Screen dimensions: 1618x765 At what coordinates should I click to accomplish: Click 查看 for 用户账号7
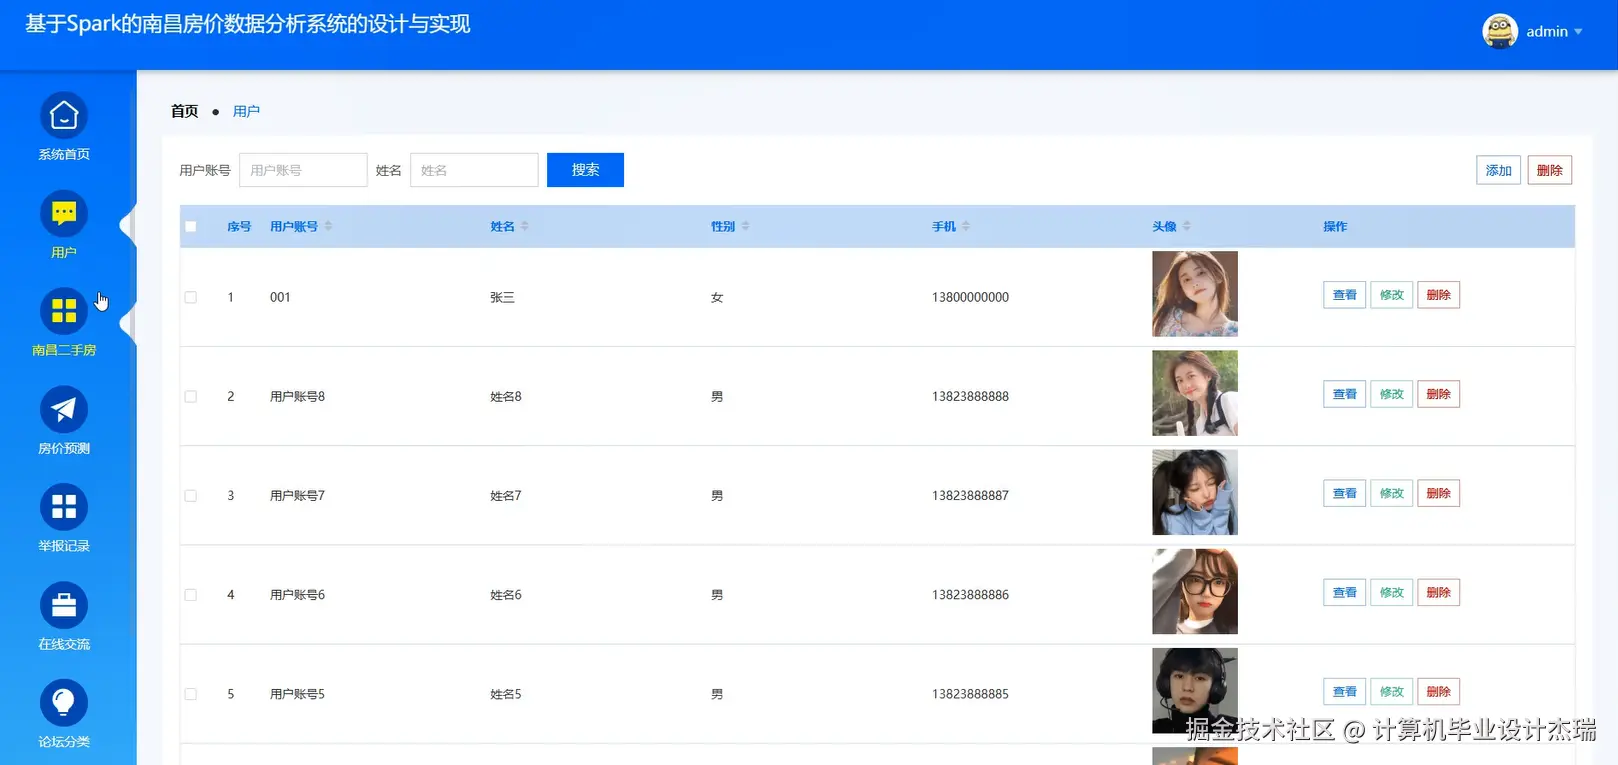click(x=1344, y=493)
